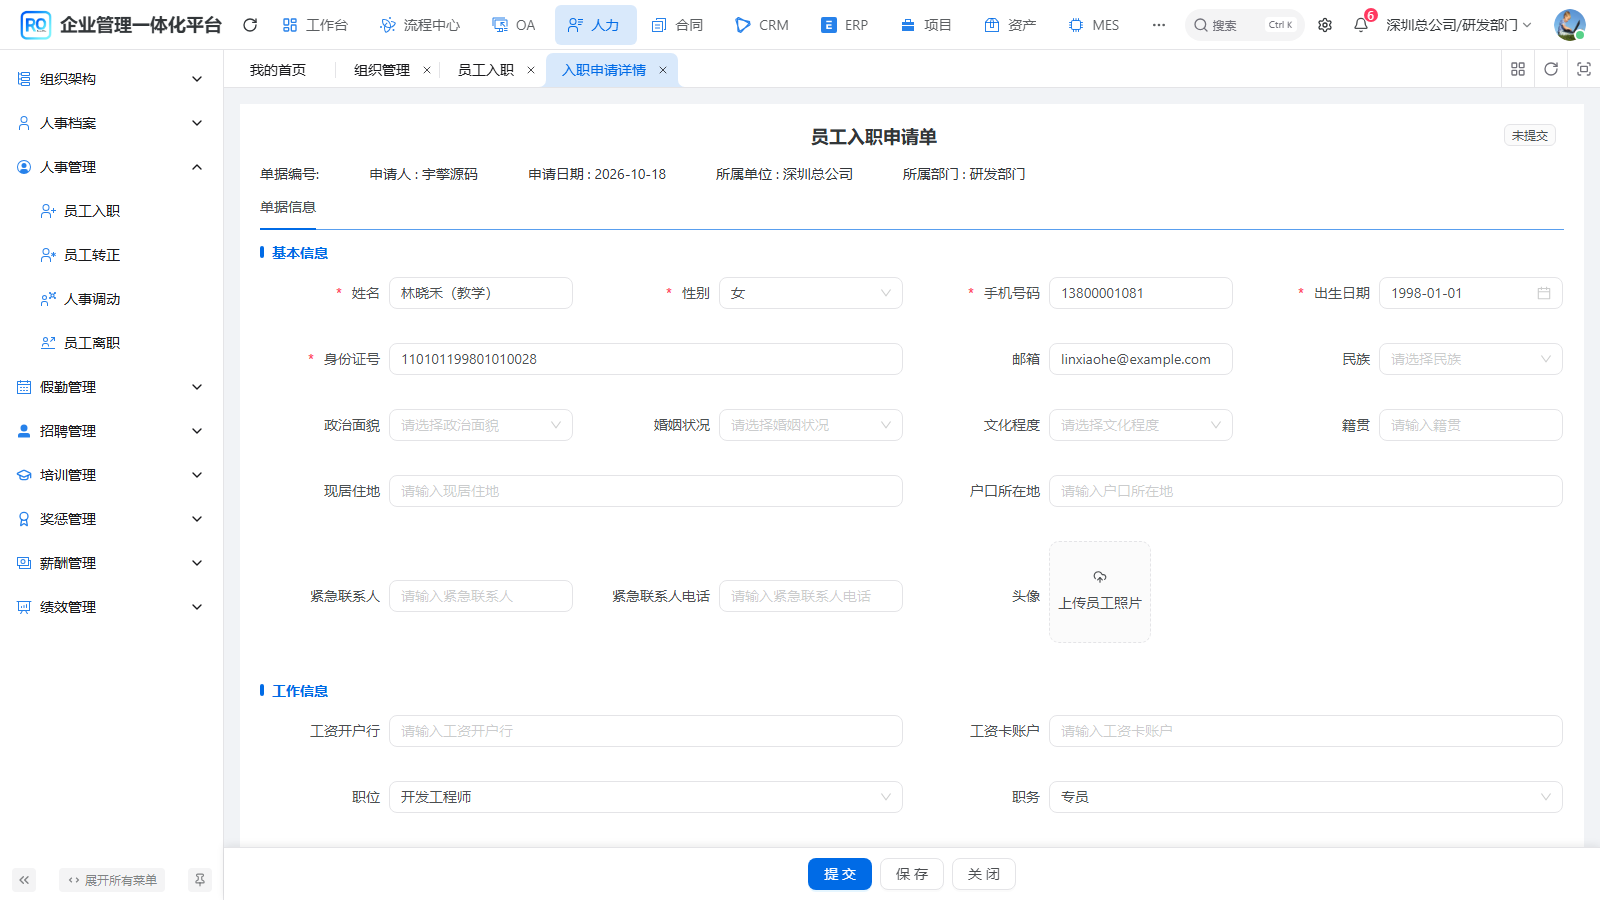Switch to the 我的首页 tab

pos(278,70)
